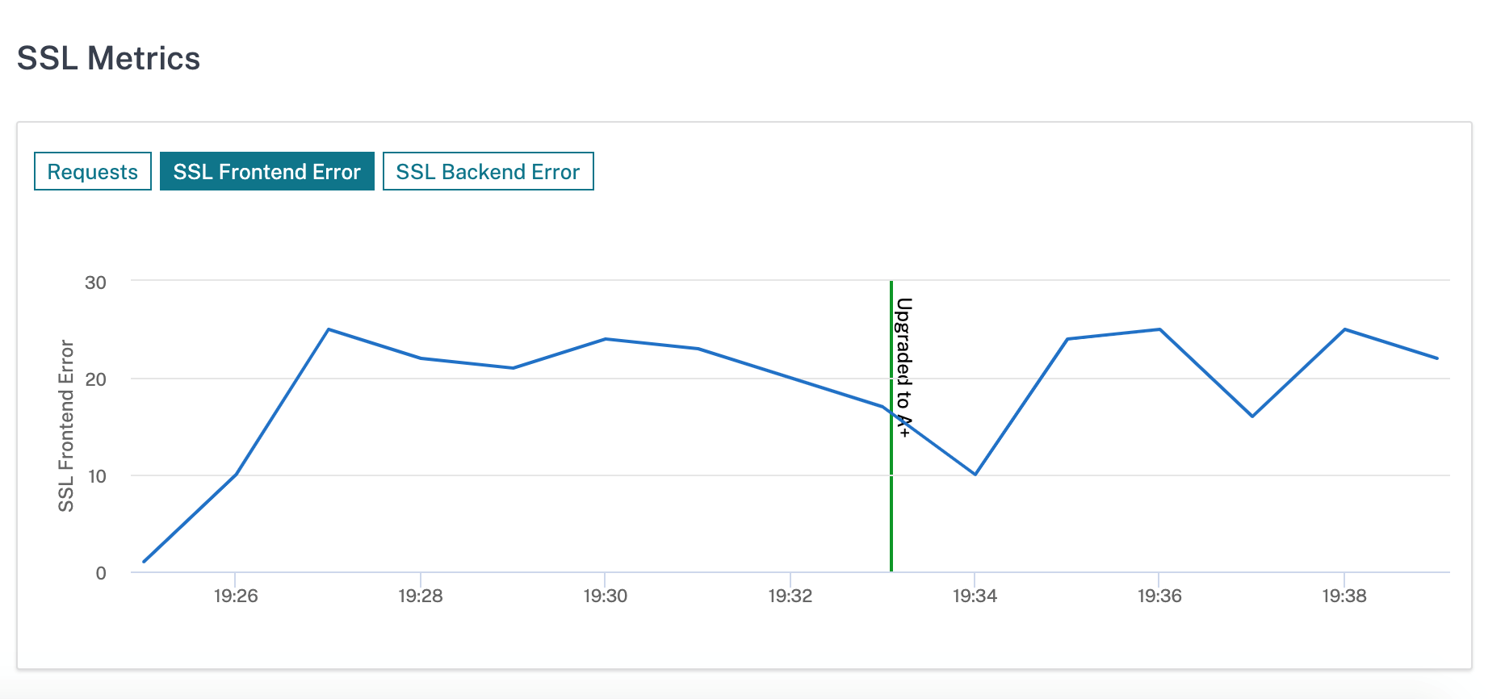Select the SSL Frontend Error tab

coord(267,171)
